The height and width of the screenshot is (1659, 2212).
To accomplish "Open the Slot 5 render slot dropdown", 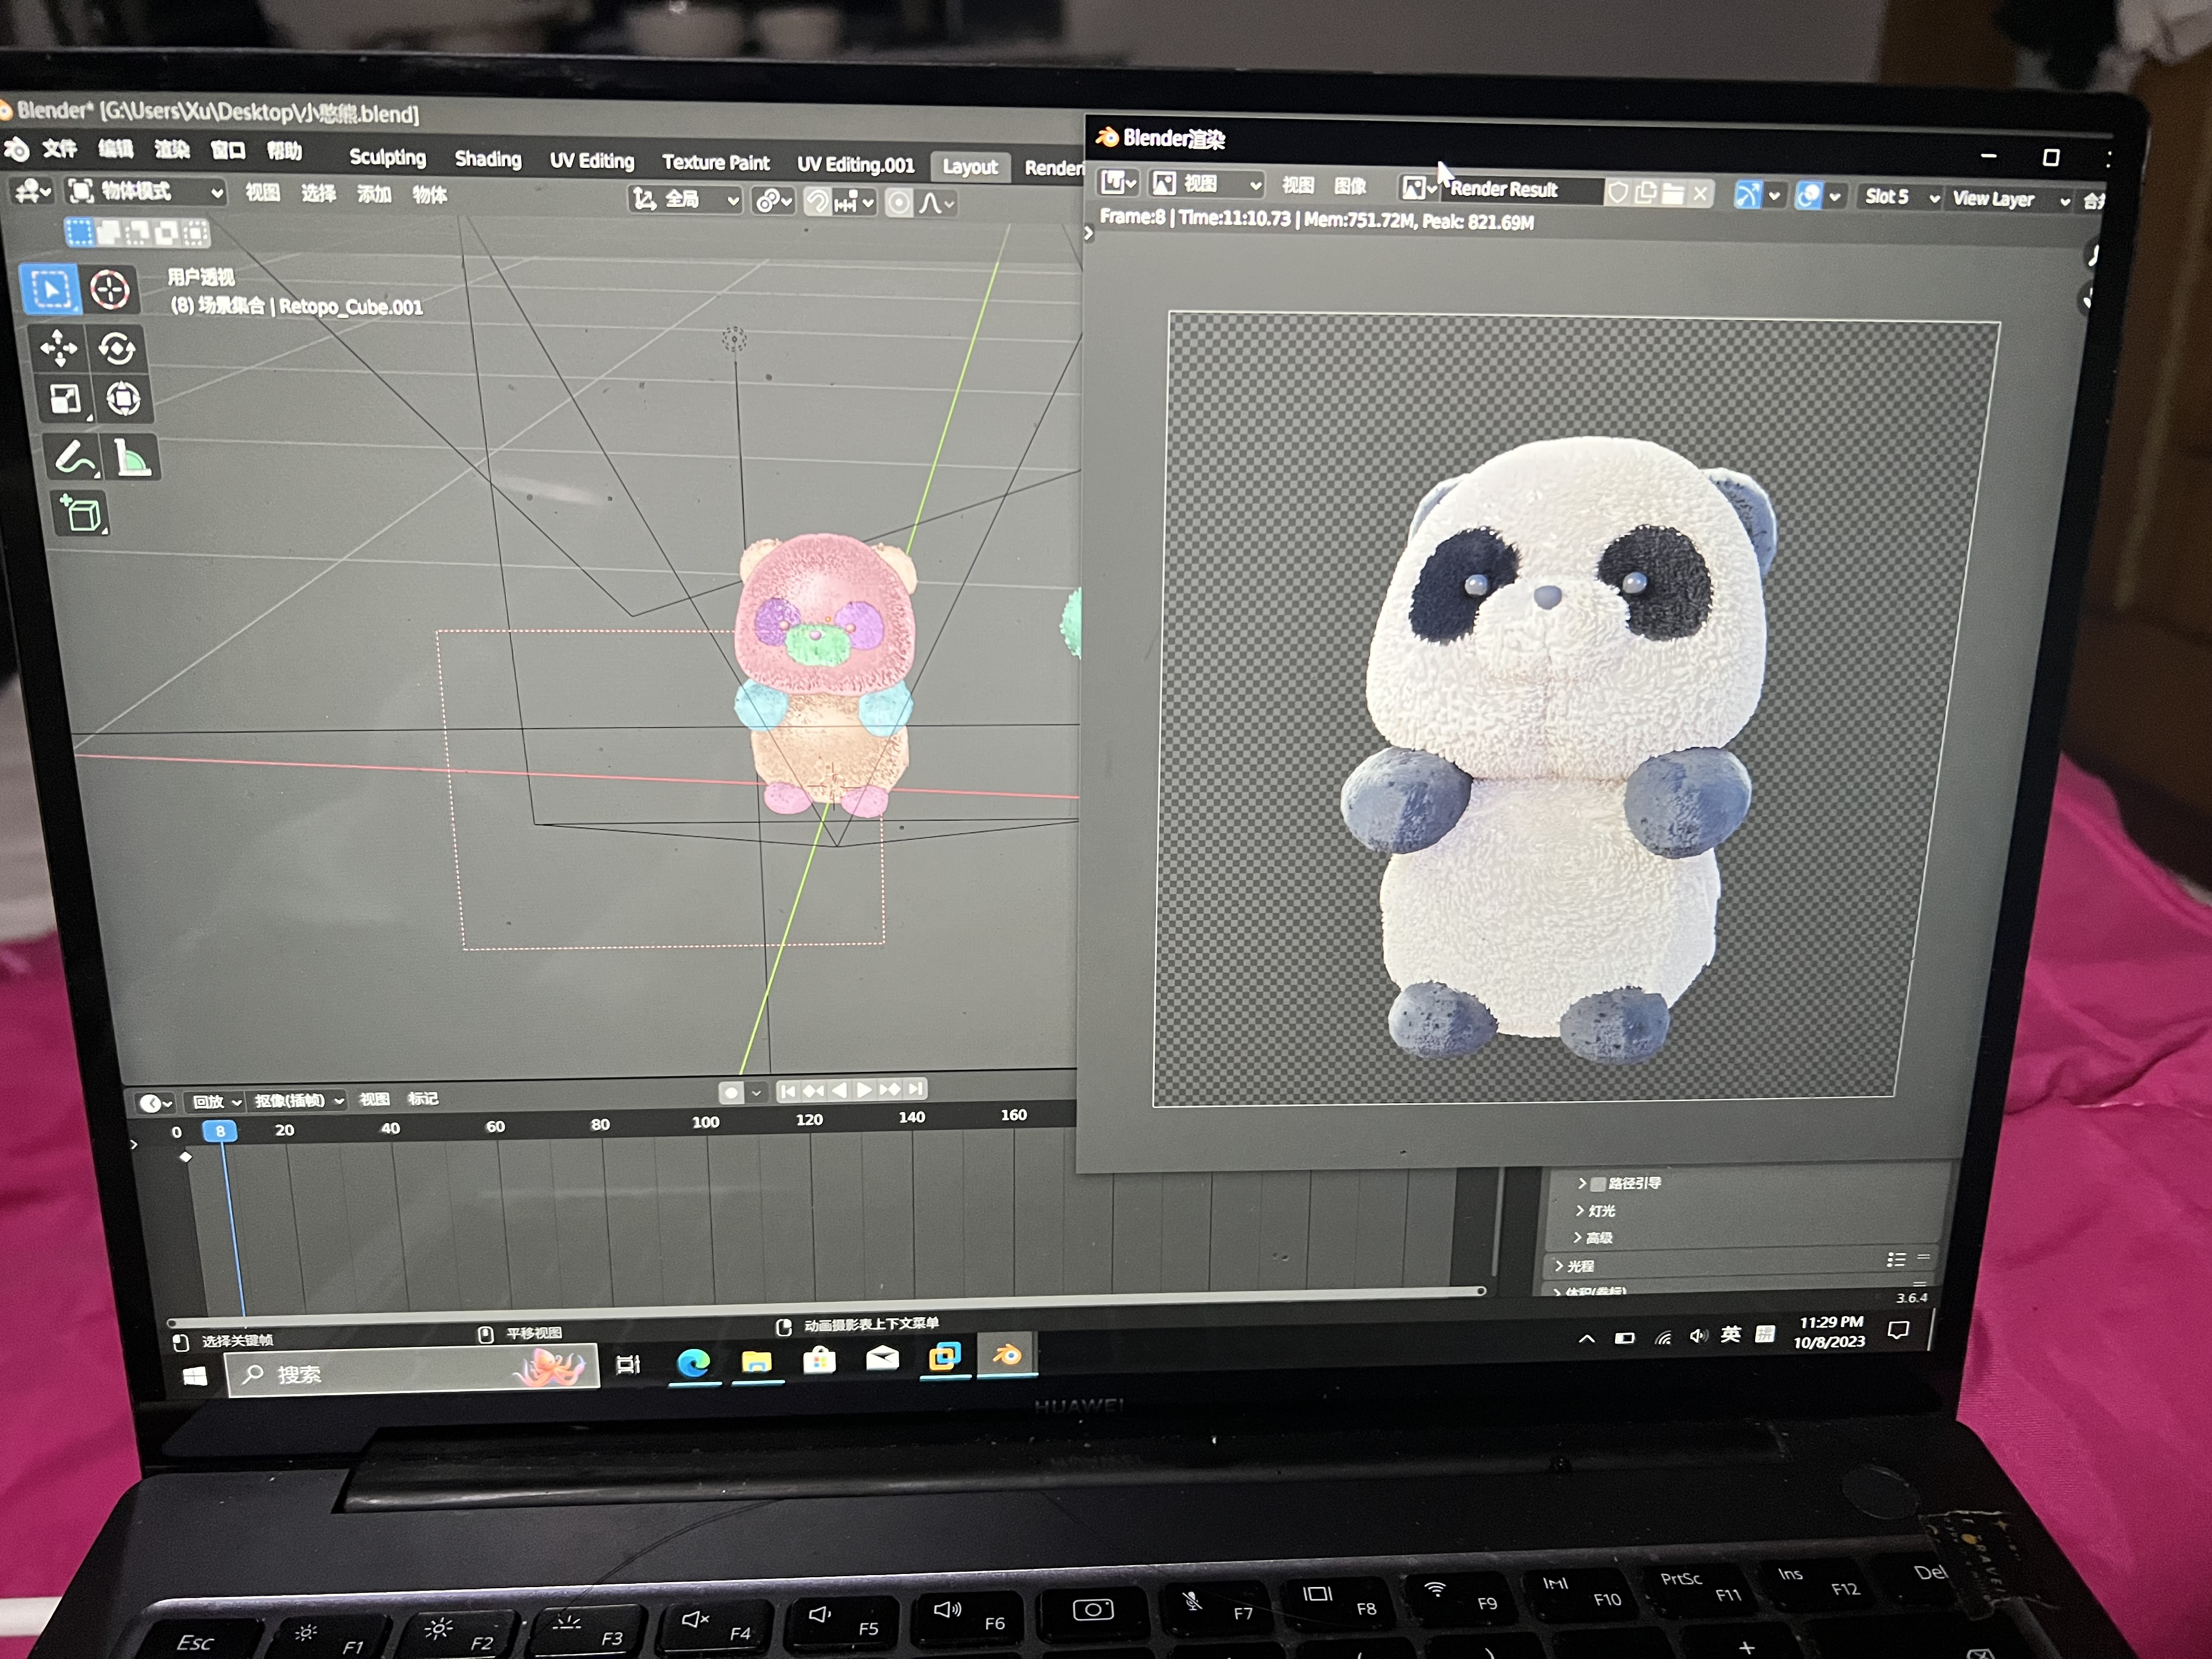I will click(1899, 197).
